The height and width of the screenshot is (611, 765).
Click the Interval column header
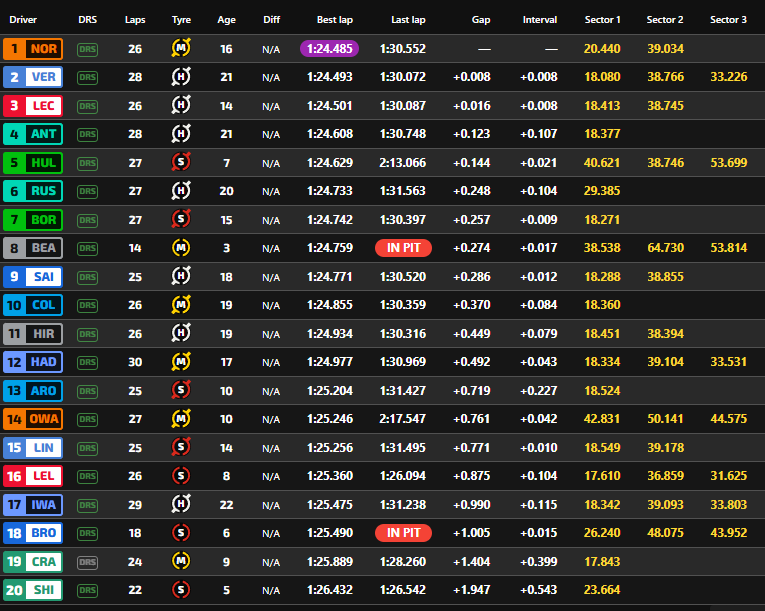[540, 20]
